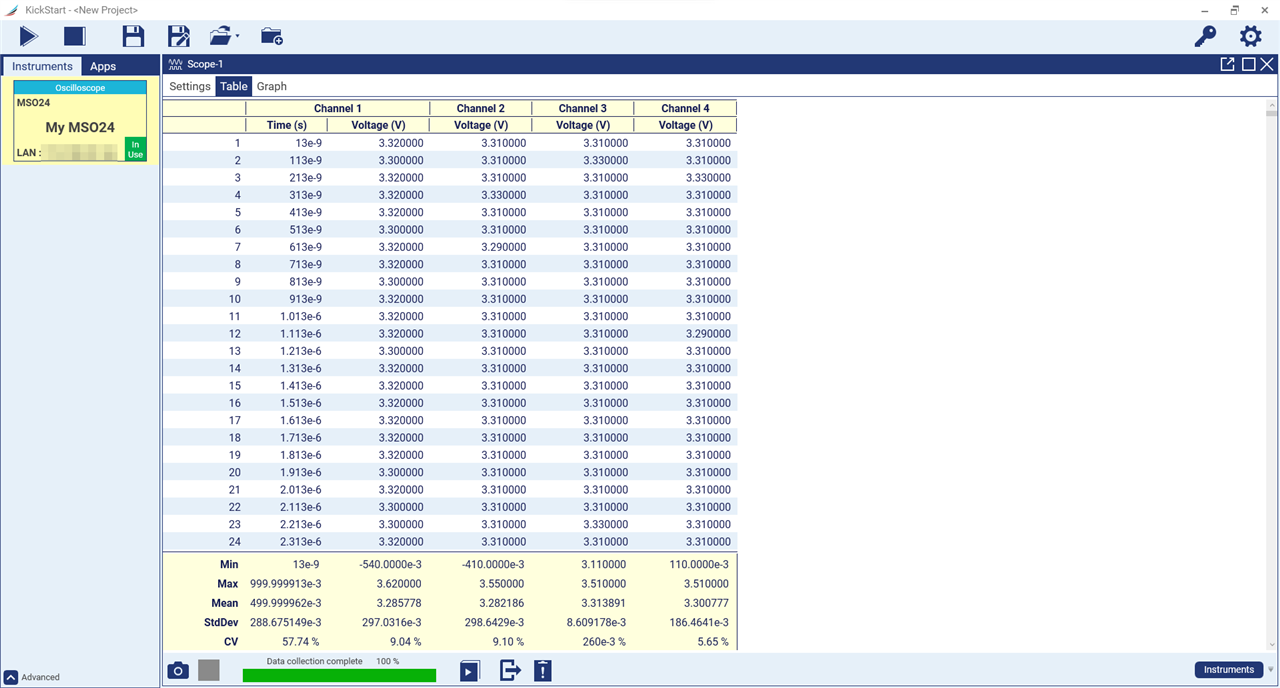Click the CV statistics row label

tap(231, 641)
